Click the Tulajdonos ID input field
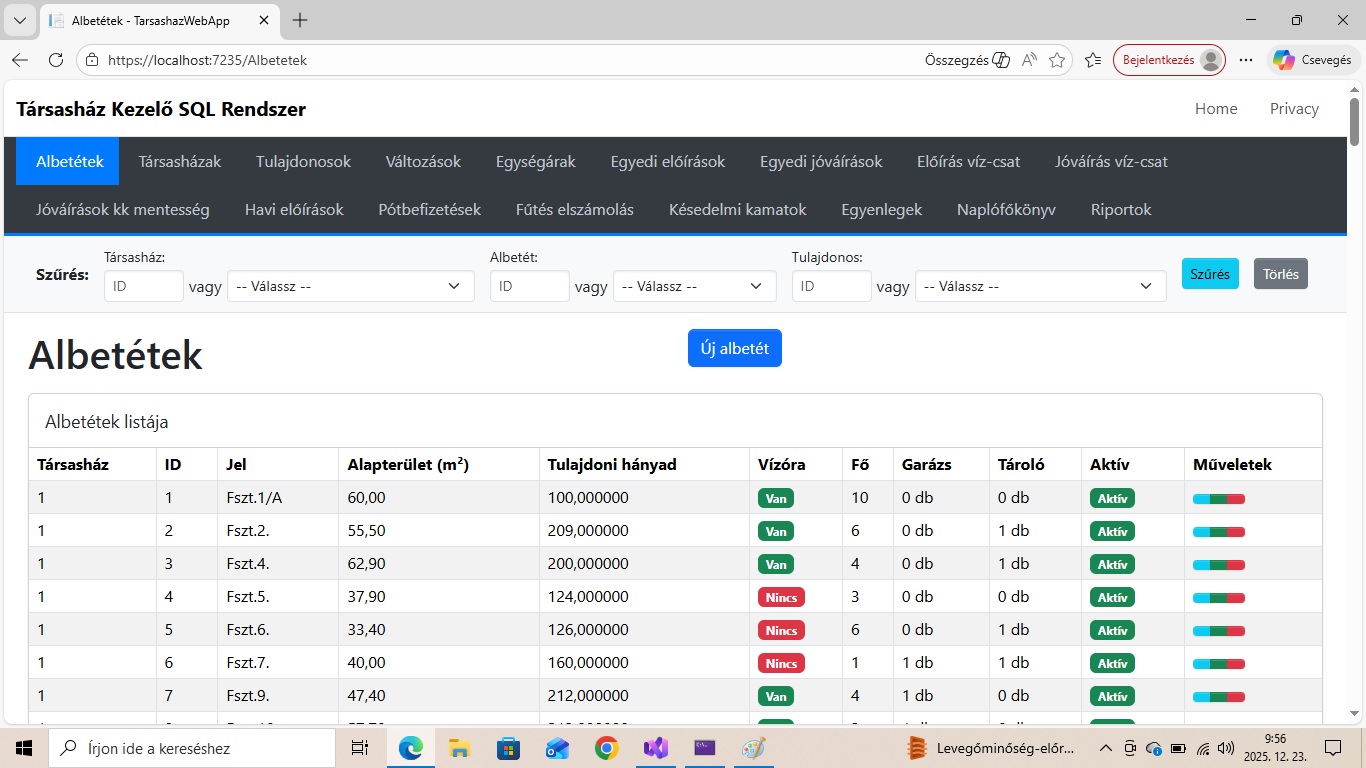1366x768 pixels. (x=831, y=286)
